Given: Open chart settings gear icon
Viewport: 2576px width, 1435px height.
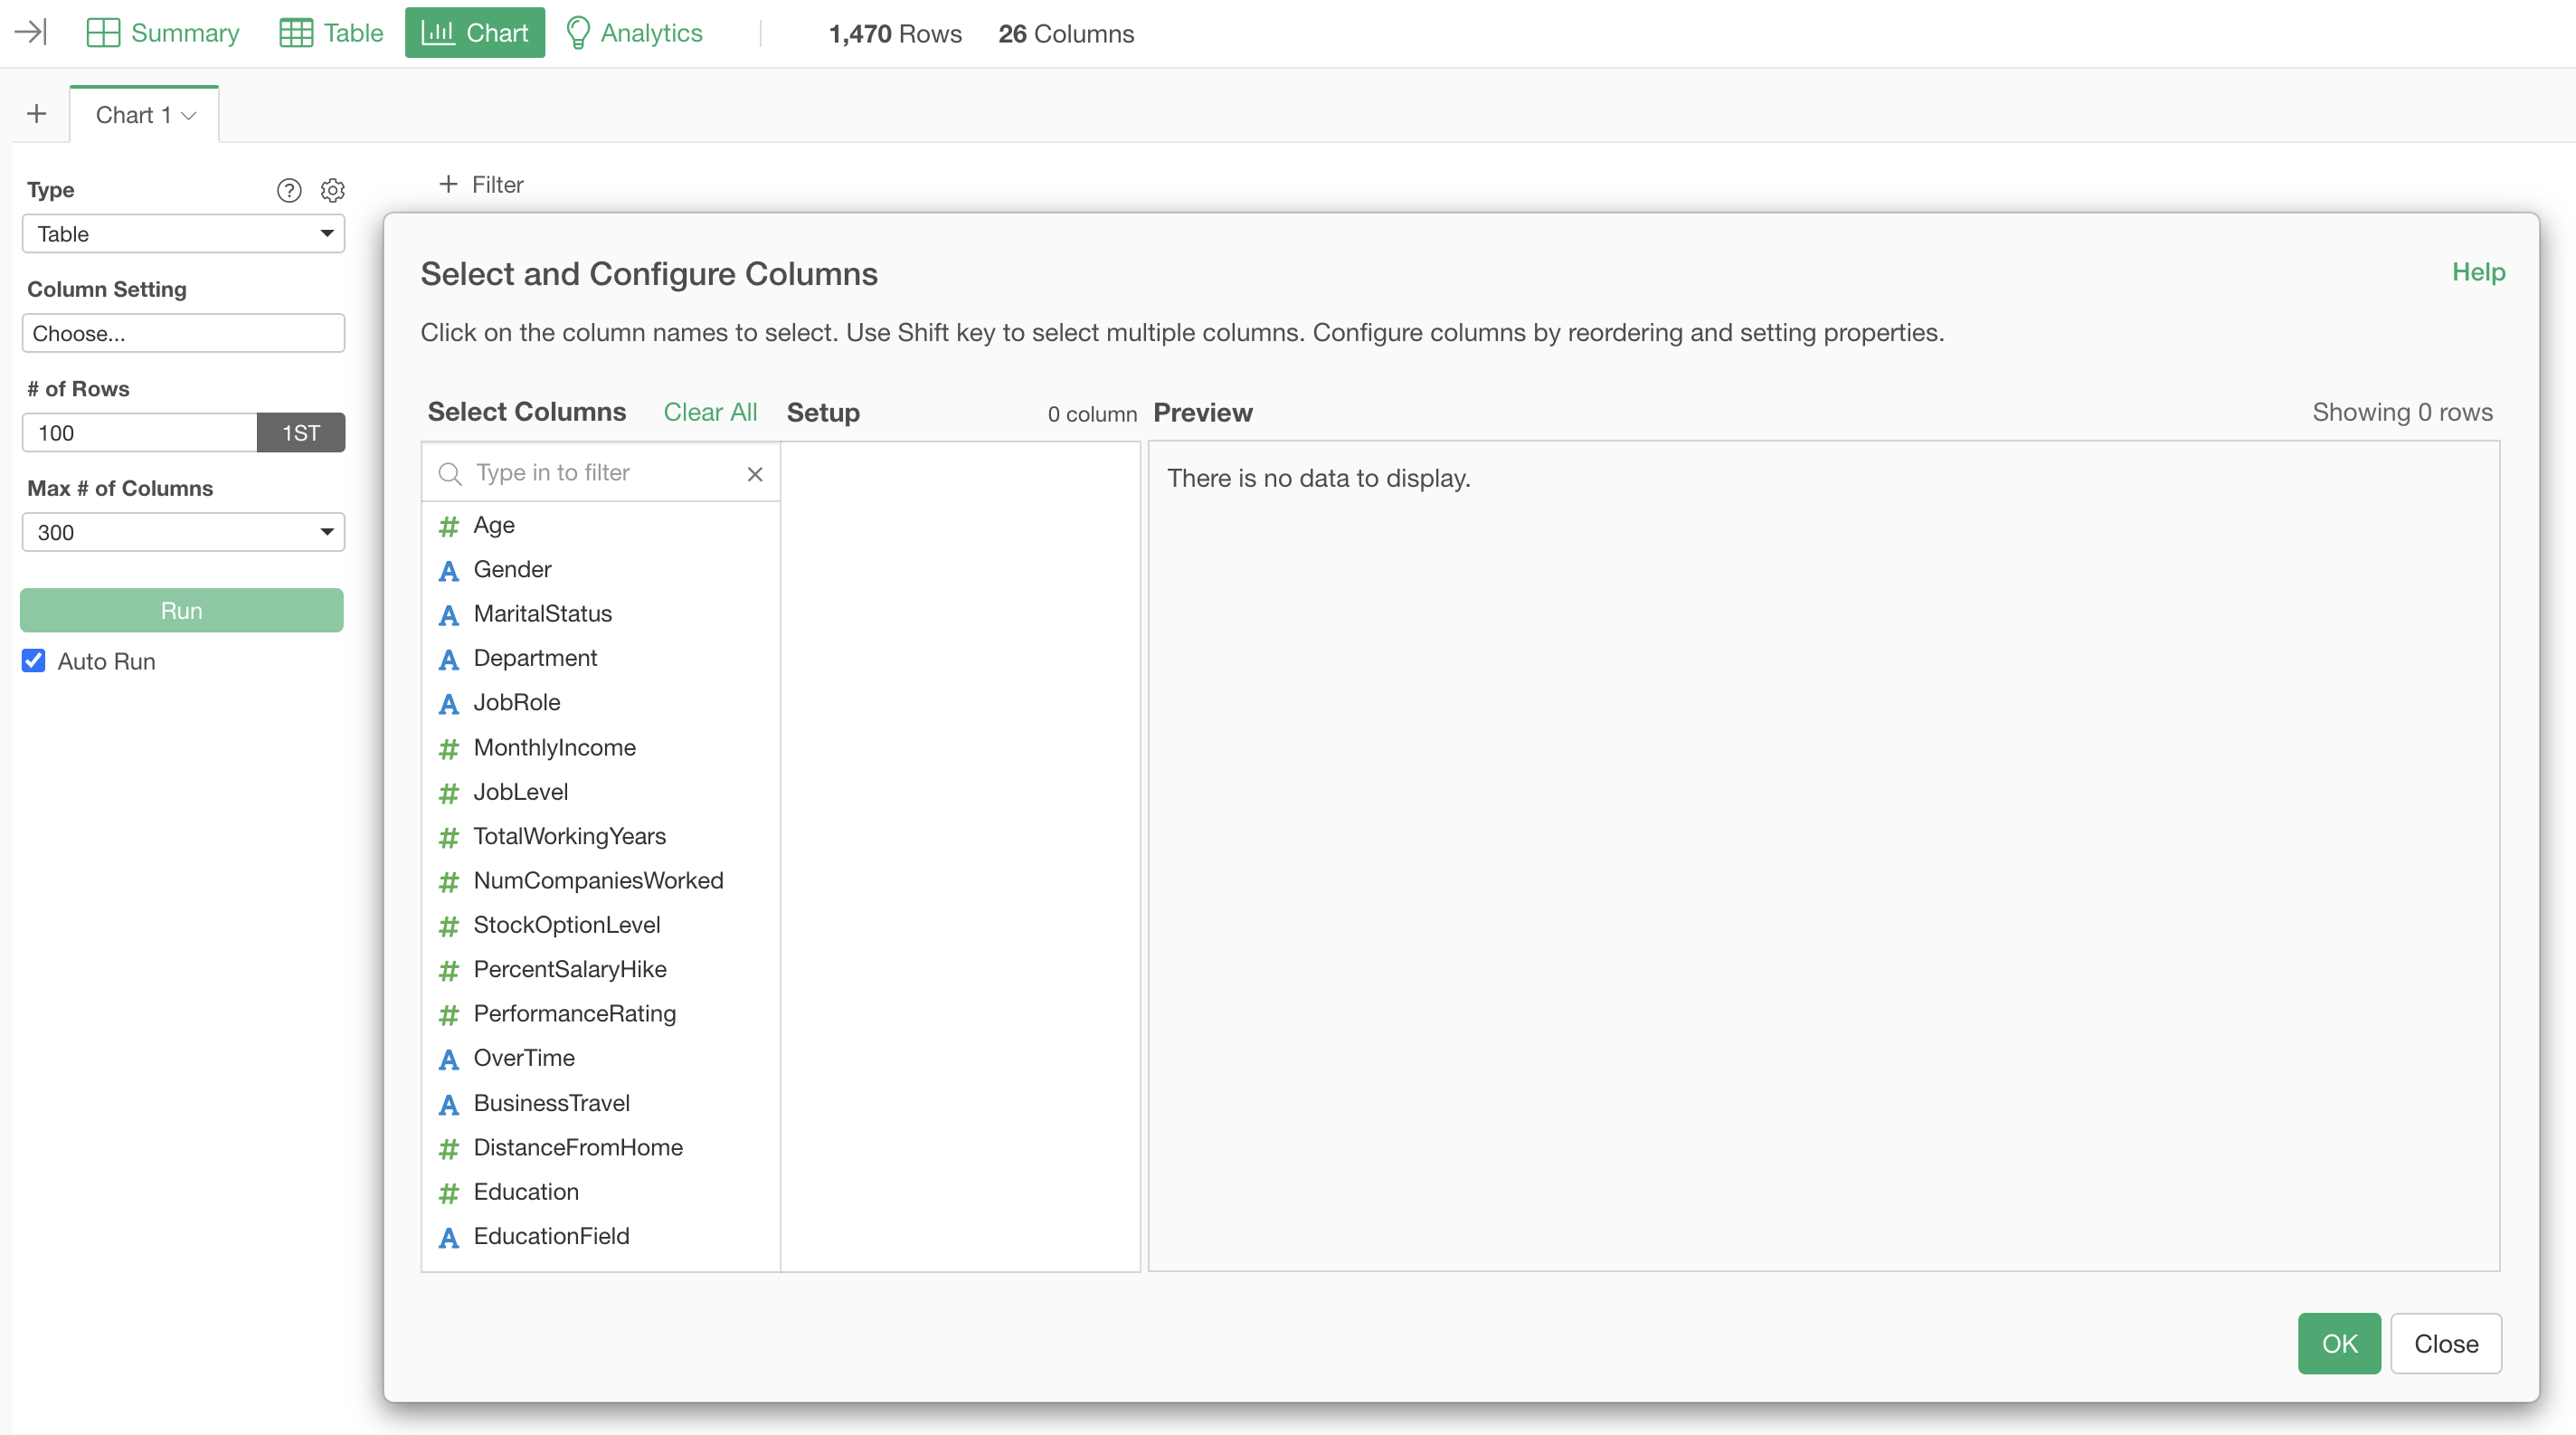Looking at the screenshot, I should tap(333, 190).
